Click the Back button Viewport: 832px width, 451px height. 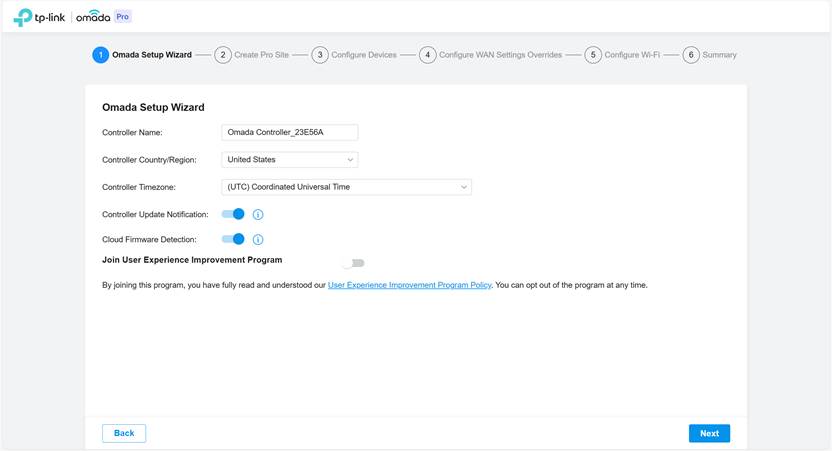[124, 433]
